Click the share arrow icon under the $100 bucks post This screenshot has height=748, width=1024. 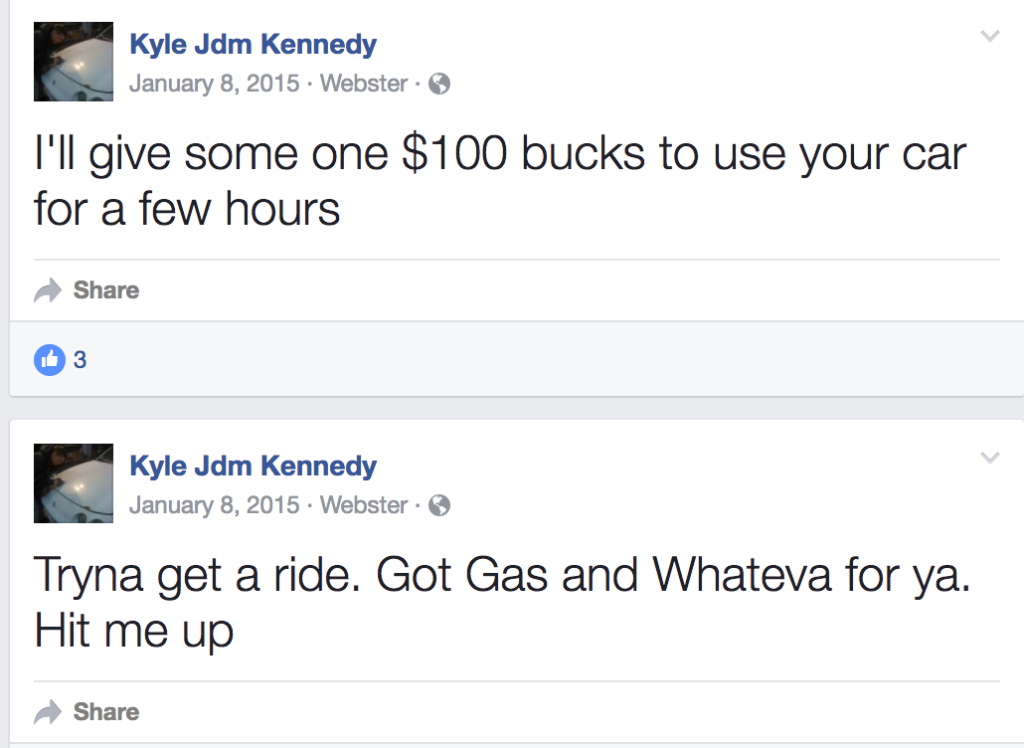(x=47, y=291)
